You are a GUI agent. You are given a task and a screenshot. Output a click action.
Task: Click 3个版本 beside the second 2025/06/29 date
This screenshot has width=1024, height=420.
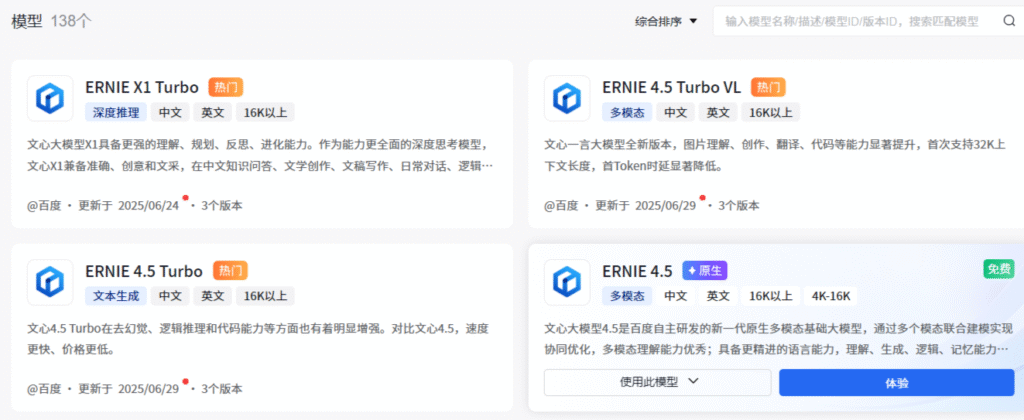coord(221,389)
